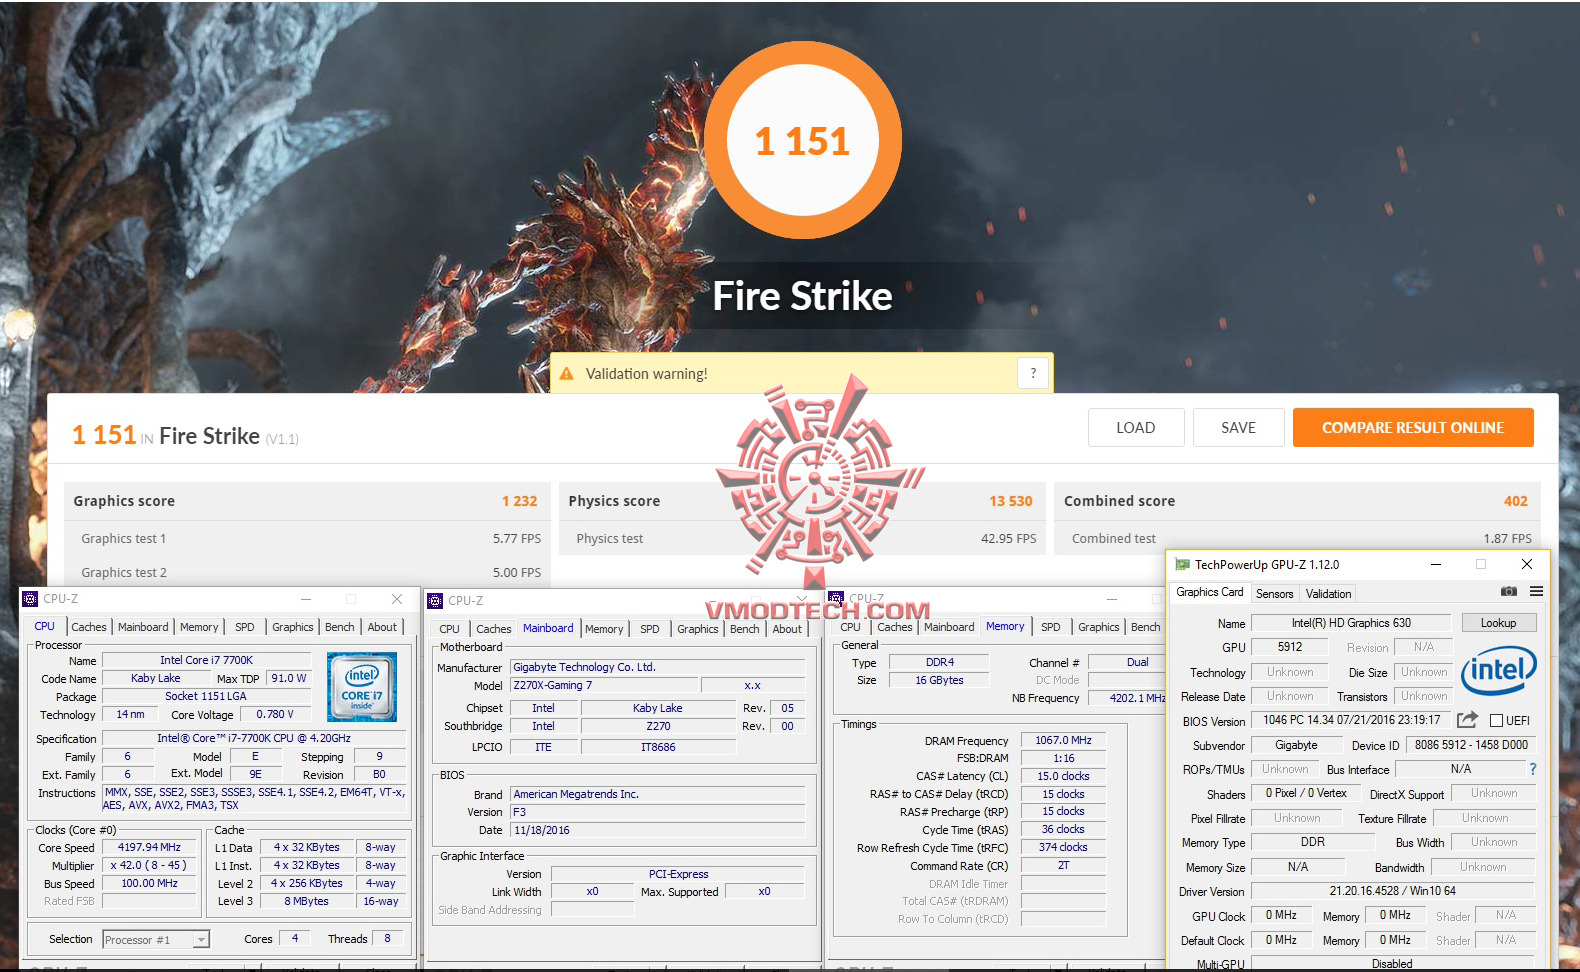The image size is (1580, 972).
Task: Click the processor name Intel Core i7 7700K
Action: pyautogui.click(x=207, y=660)
